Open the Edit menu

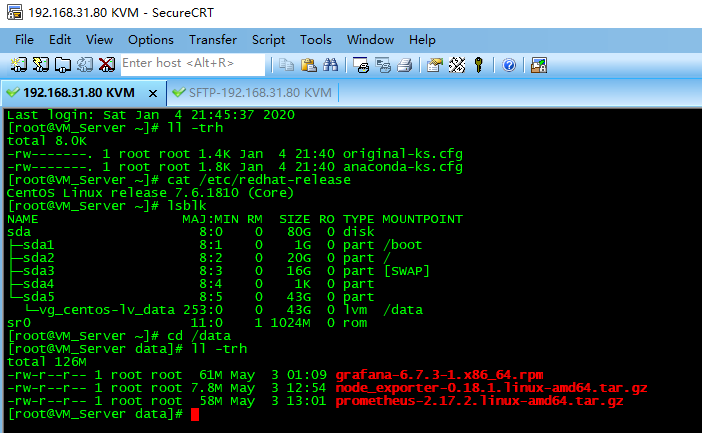tap(60, 40)
